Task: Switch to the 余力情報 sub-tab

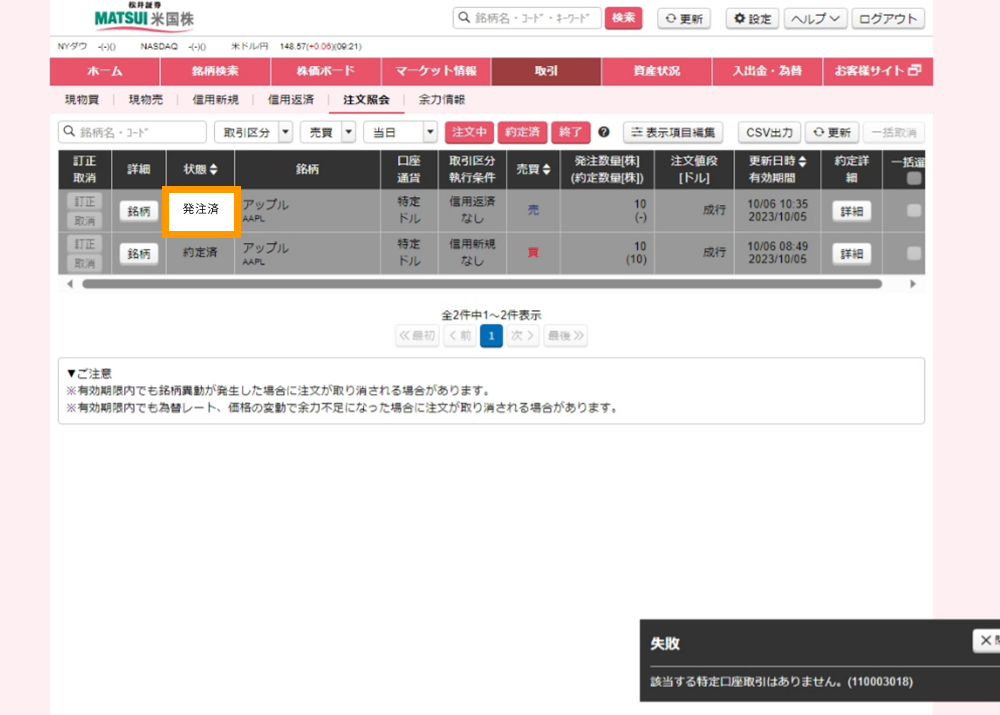Action: 441,100
